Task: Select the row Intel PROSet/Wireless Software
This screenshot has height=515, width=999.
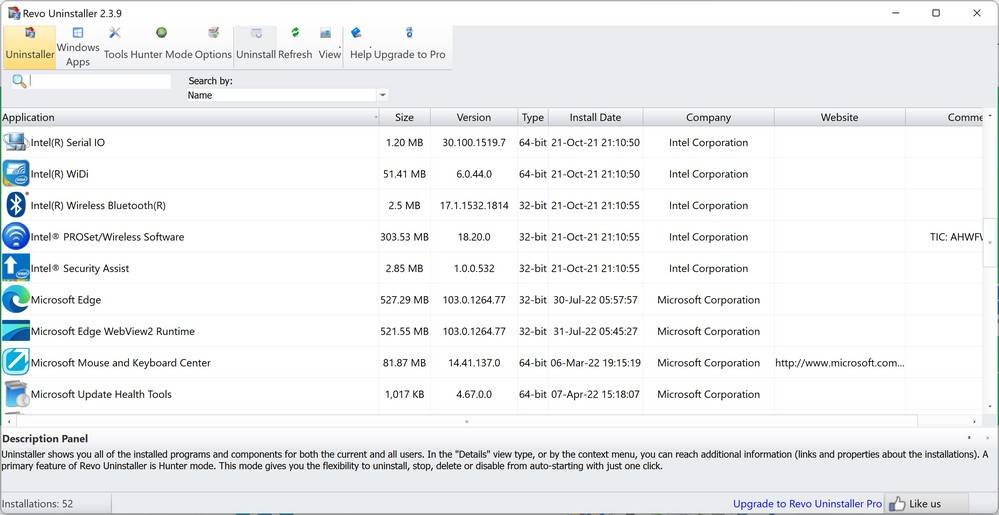Action: (492, 236)
